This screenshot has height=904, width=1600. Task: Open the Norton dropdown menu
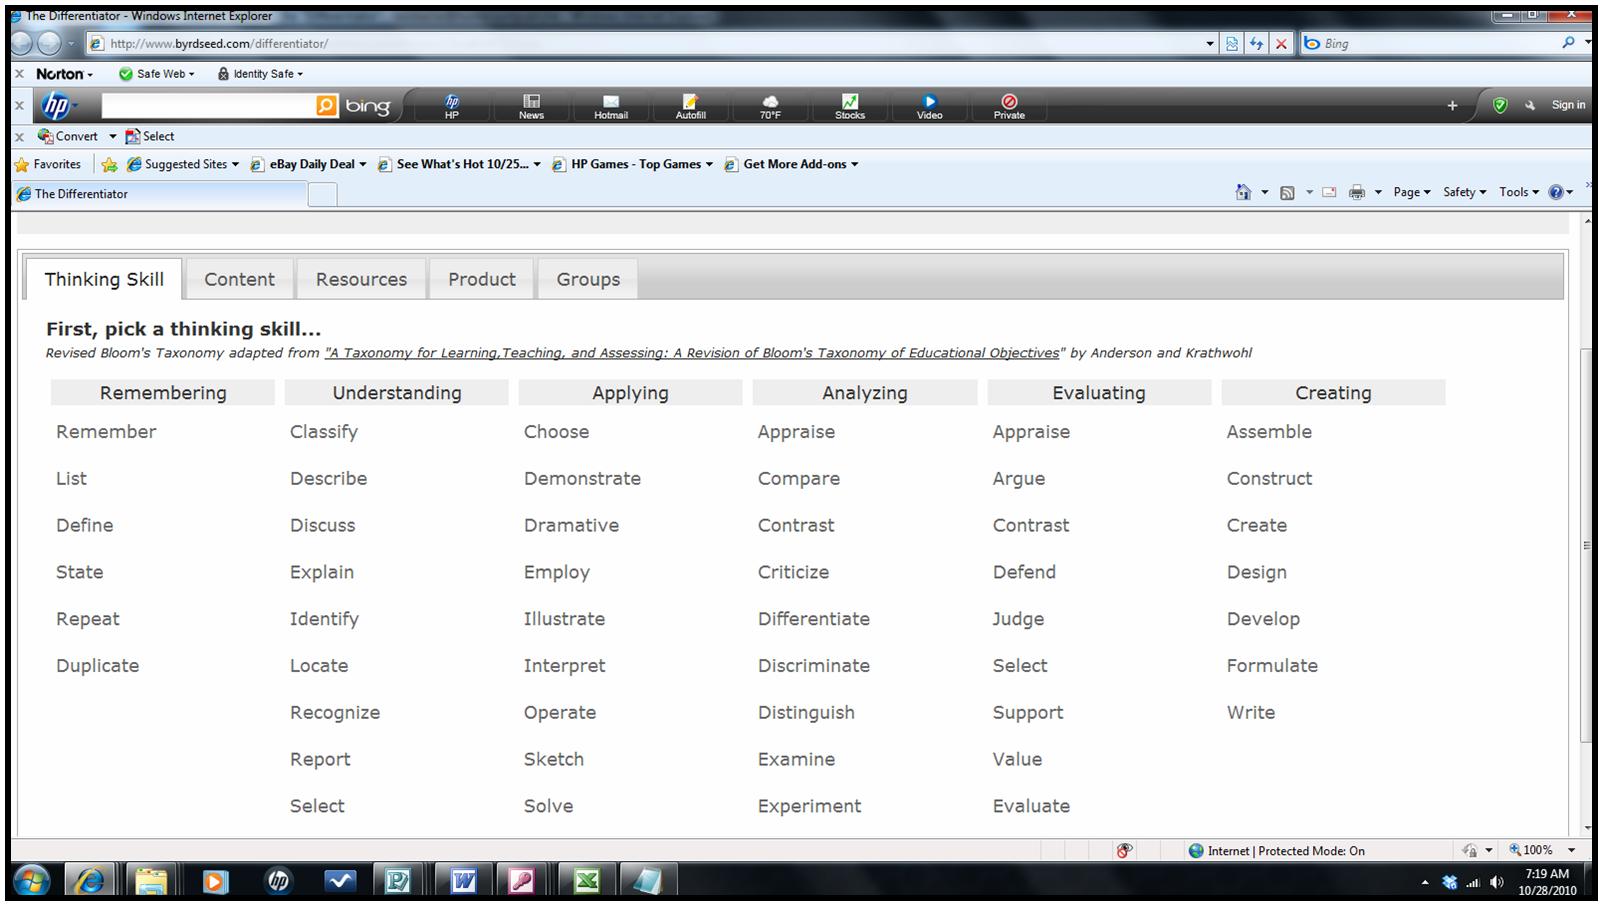coord(64,74)
